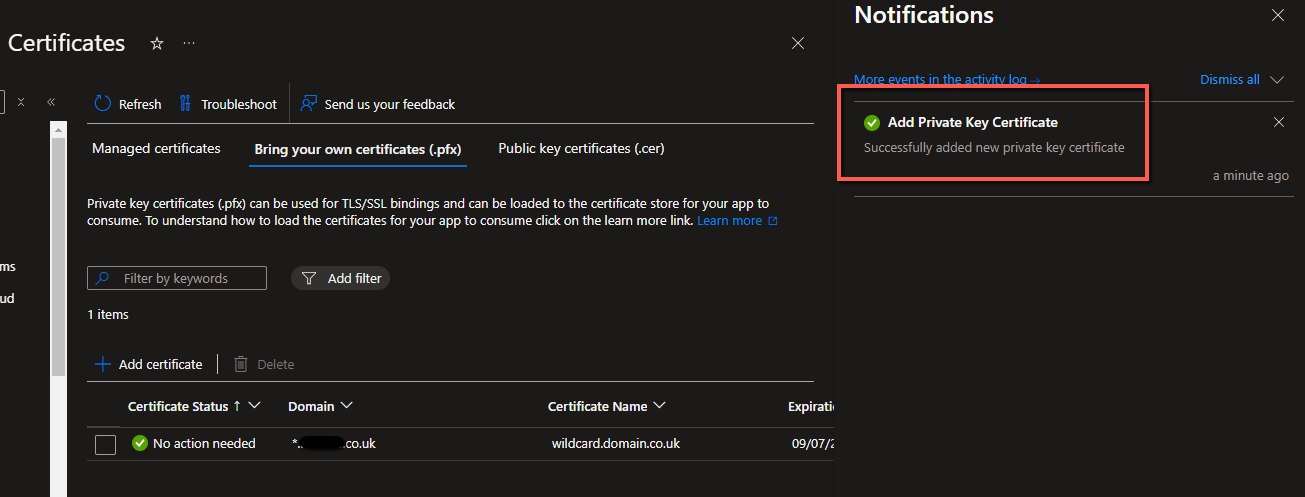Expand Certificate Status column dropdown
Screen dimensions: 1305x497
coord(254,406)
